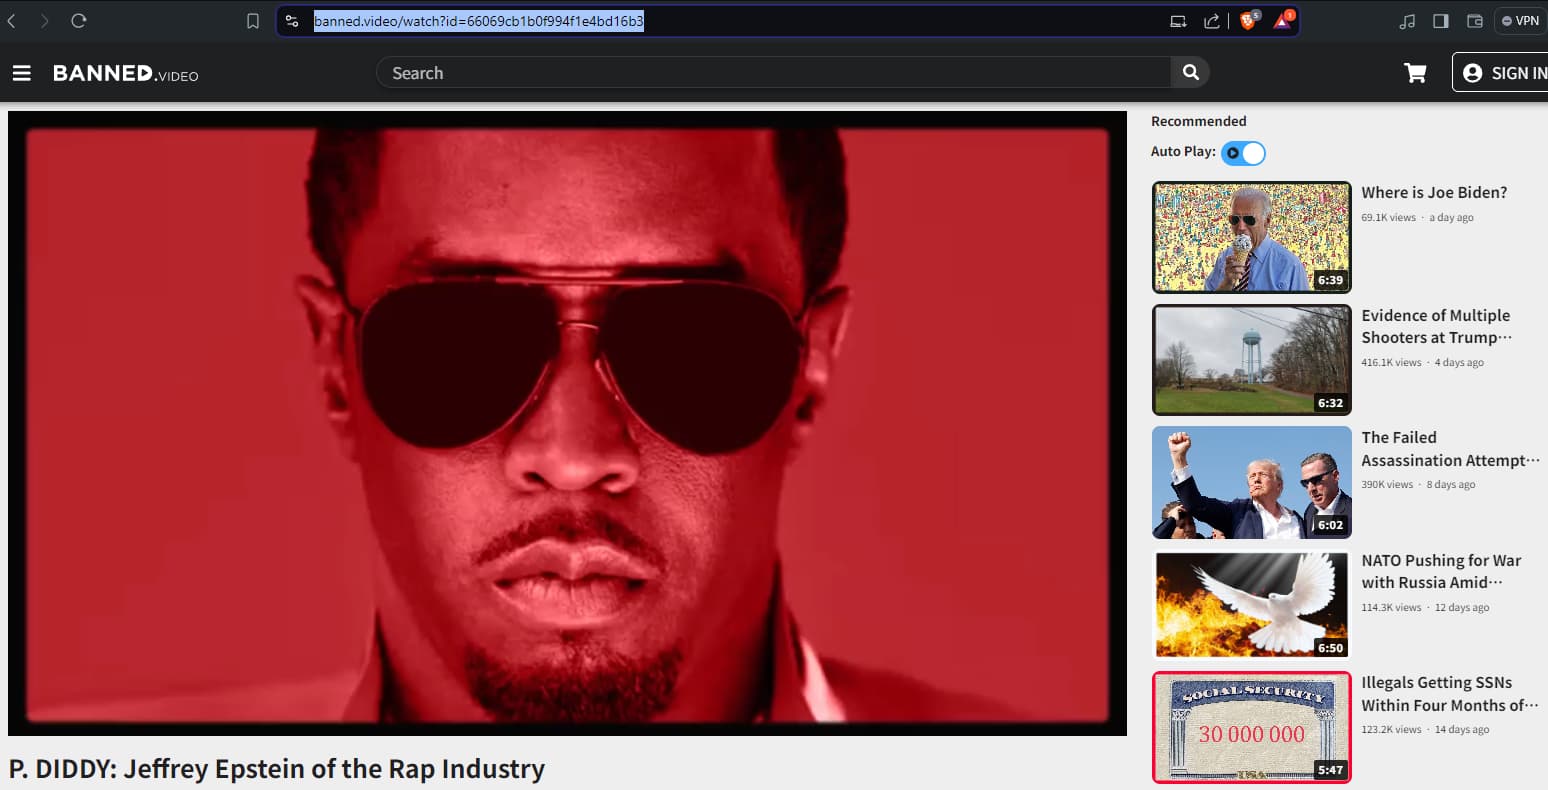The width and height of the screenshot is (1548, 790).
Task: Open site settings icon in address bar
Action: 292,21
